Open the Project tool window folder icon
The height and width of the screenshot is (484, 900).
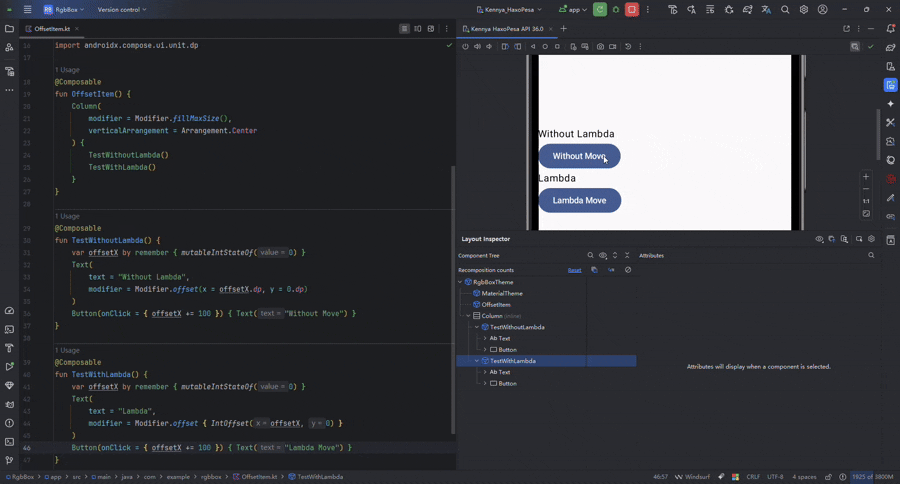pos(9,29)
